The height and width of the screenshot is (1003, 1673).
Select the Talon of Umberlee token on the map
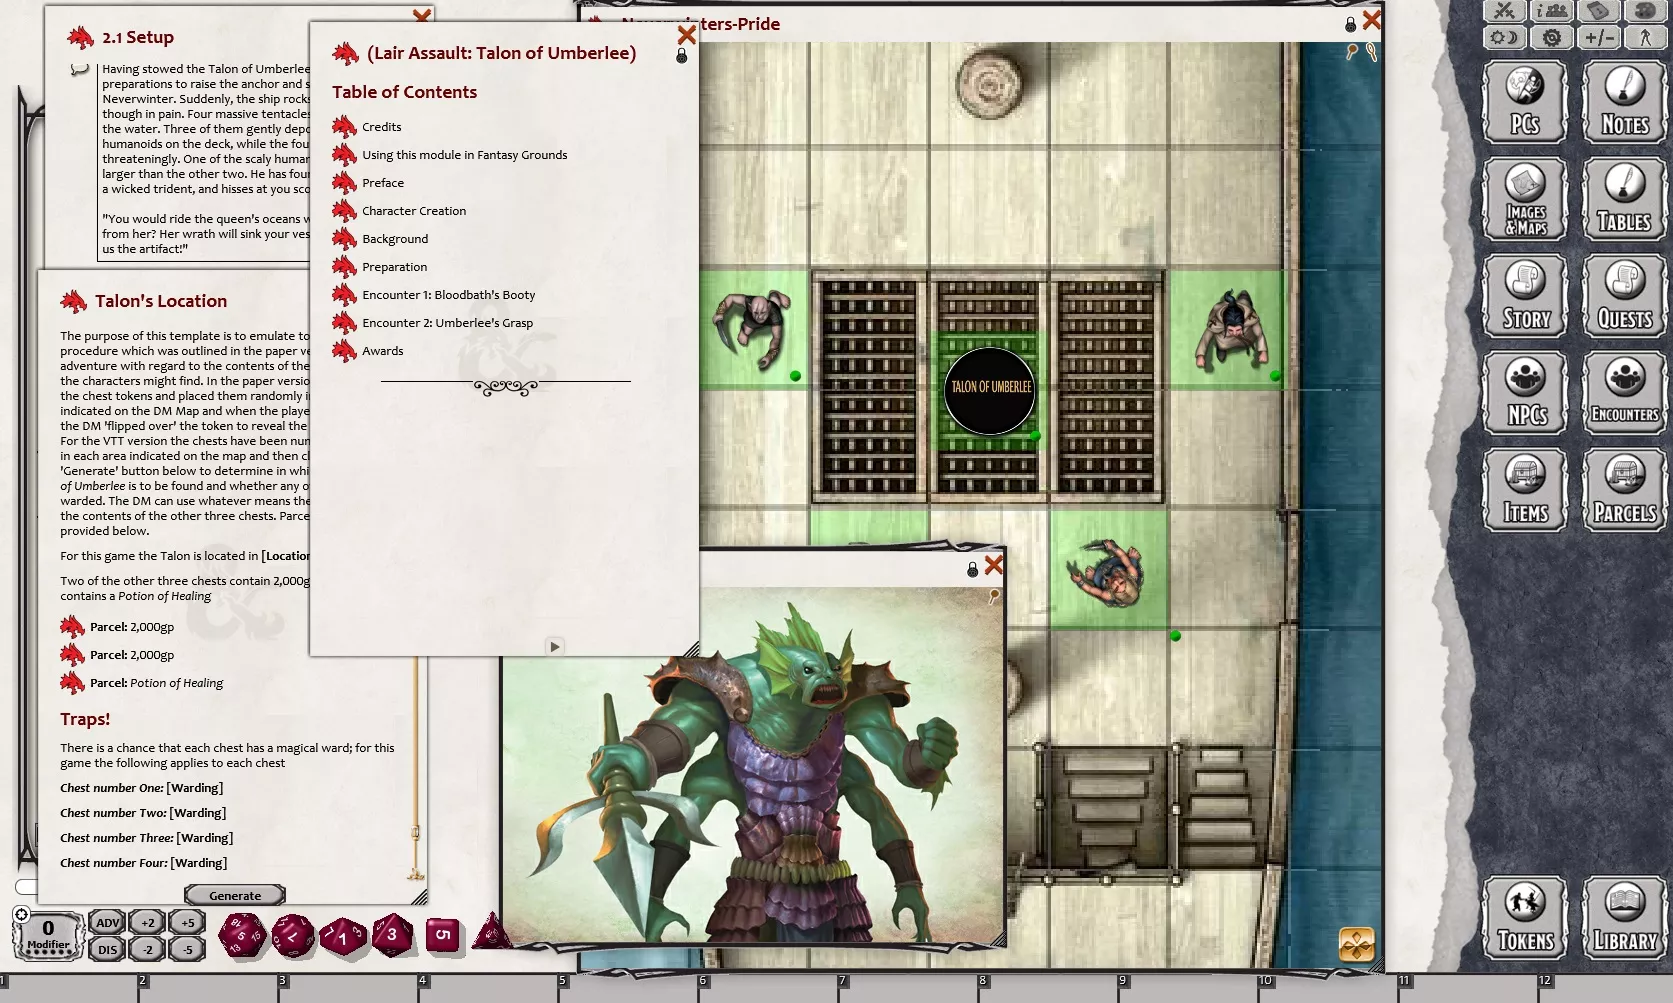pos(989,391)
